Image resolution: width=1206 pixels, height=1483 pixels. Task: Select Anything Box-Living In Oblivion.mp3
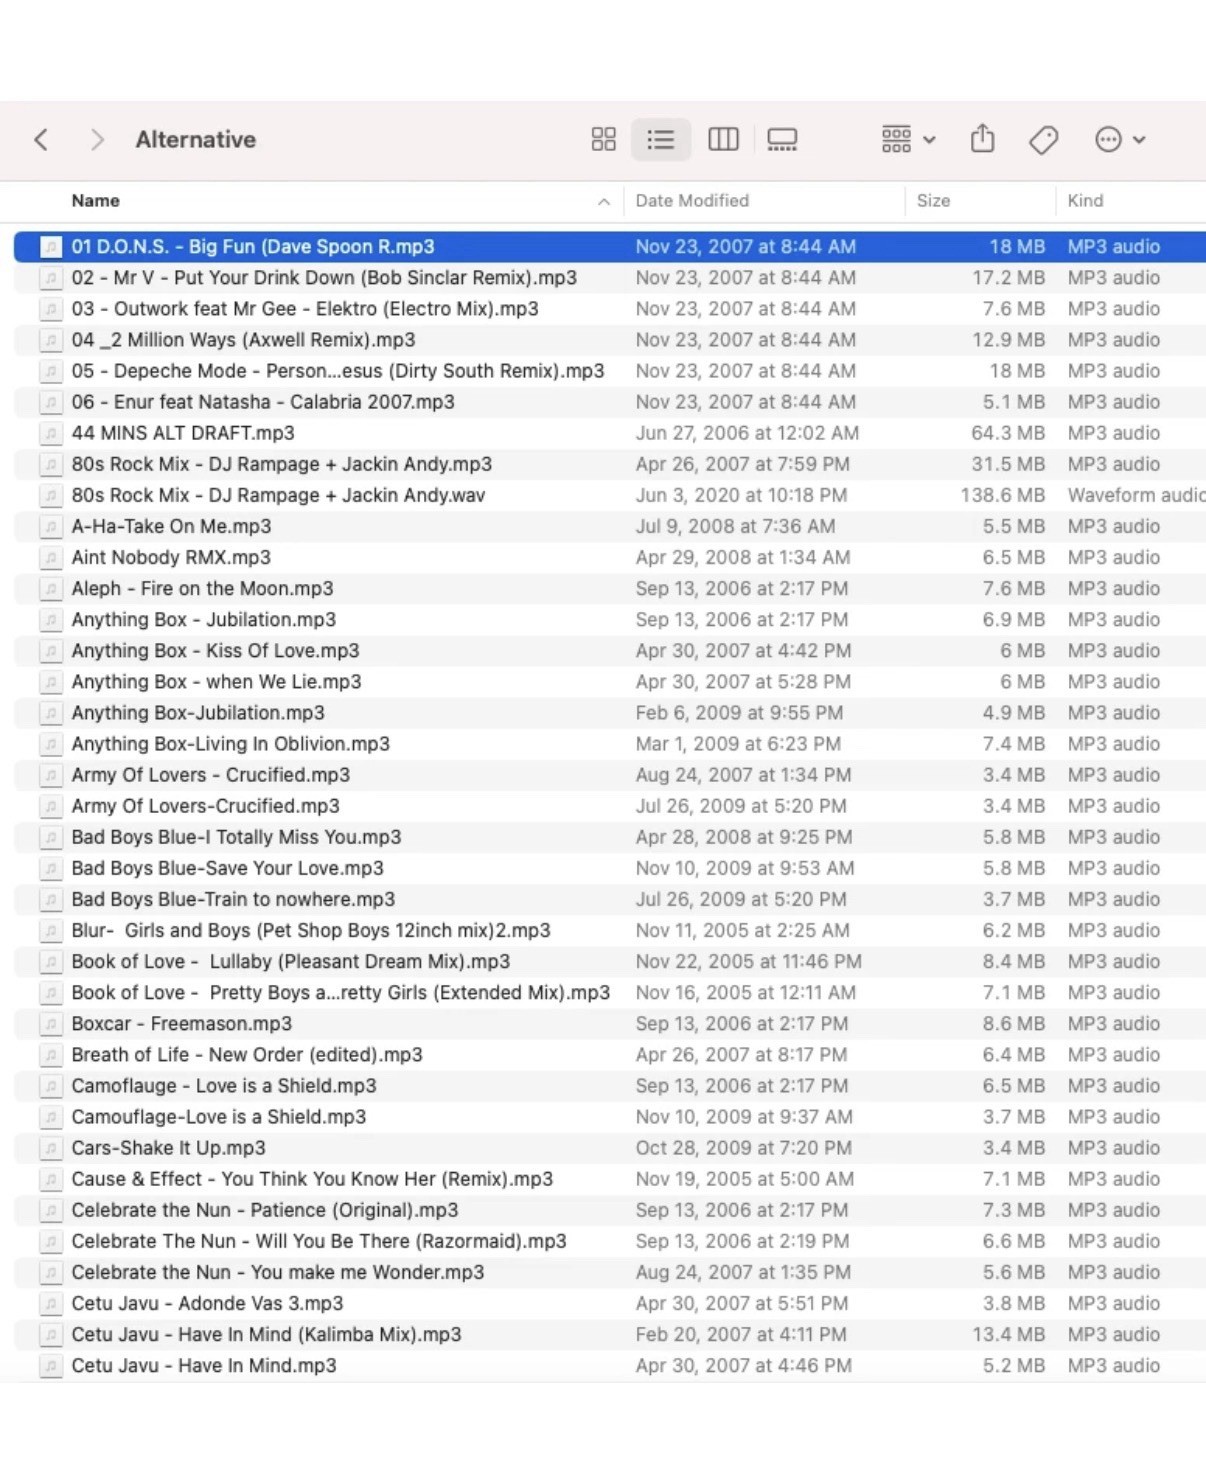tap(231, 744)
